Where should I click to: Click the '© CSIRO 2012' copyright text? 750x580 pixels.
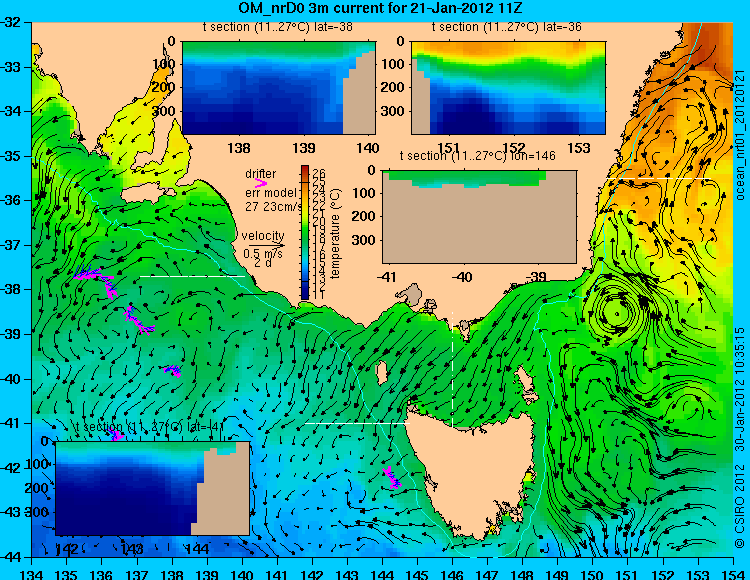coord(740,506)
